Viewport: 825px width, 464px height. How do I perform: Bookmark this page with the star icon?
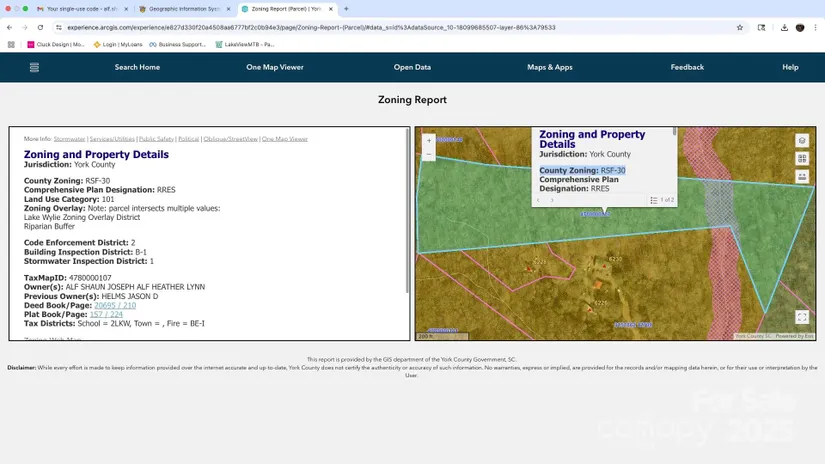[x=740, y=28]
